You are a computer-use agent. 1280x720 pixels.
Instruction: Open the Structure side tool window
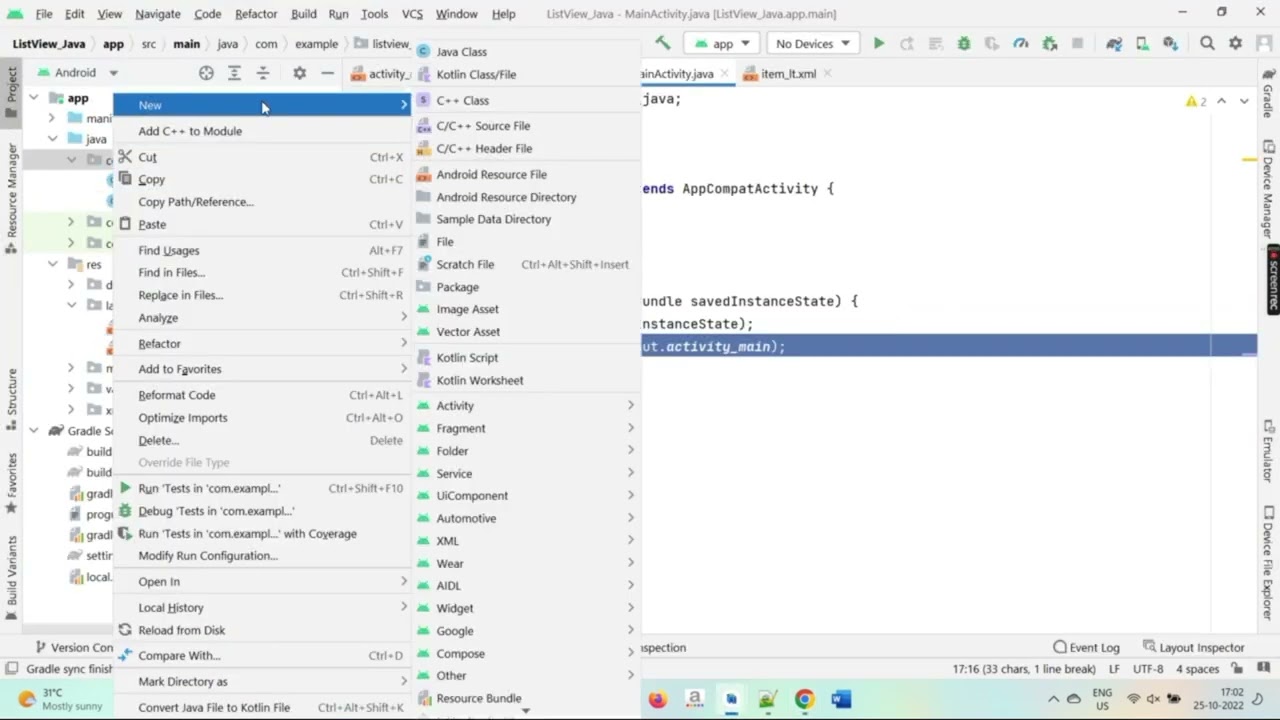tap(12, 398)
